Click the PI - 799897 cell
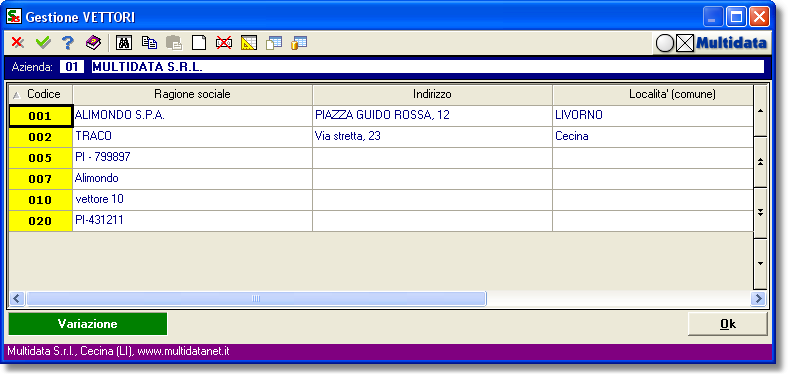The image size is (788, 376). point(192,158)
